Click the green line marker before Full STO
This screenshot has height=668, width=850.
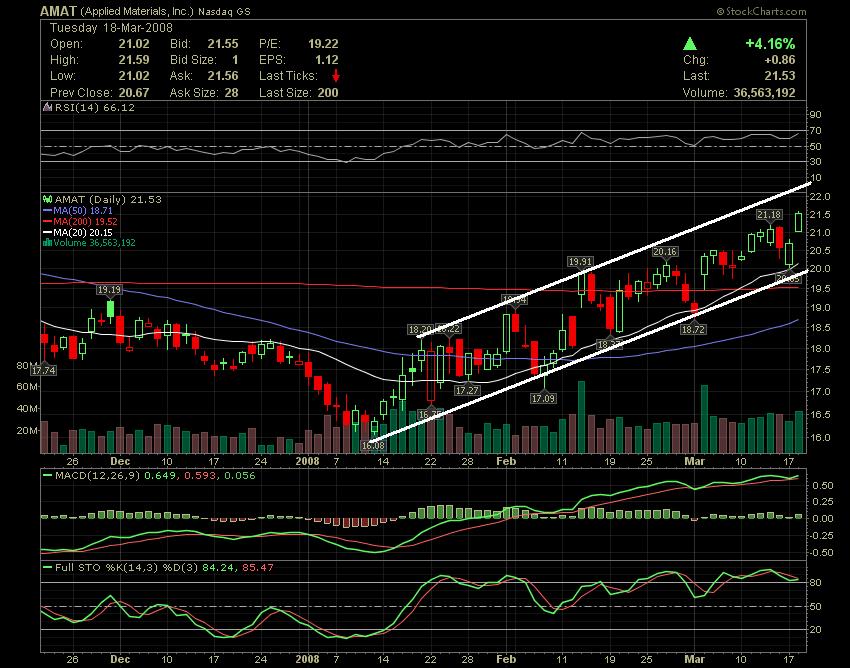(47, 568)
